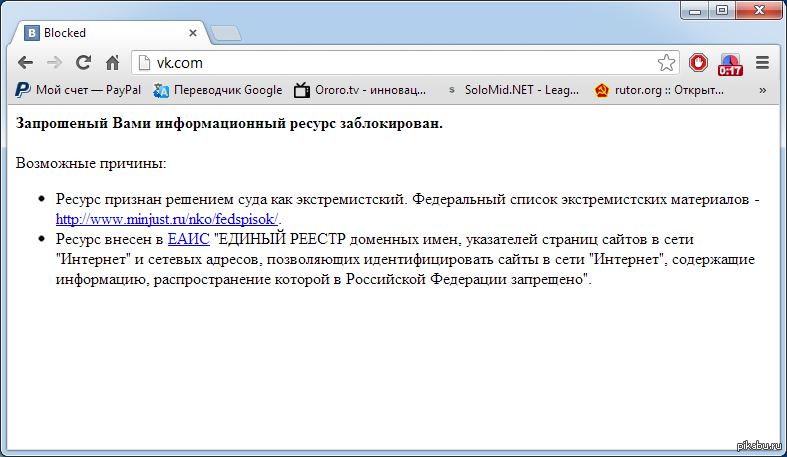Open the Переводчик Google bookmark
The image size is (787, 457).
(218, 90)
